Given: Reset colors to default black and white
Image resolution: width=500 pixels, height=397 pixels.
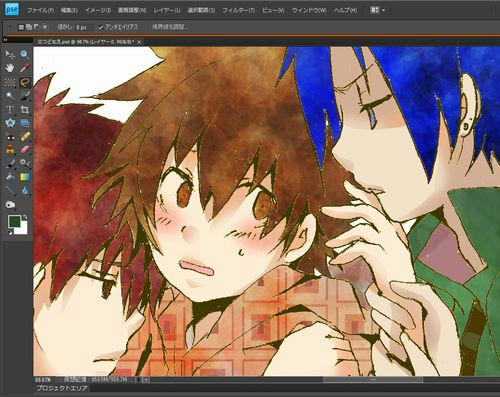Looking at the screenshot, I should point(10,232).
